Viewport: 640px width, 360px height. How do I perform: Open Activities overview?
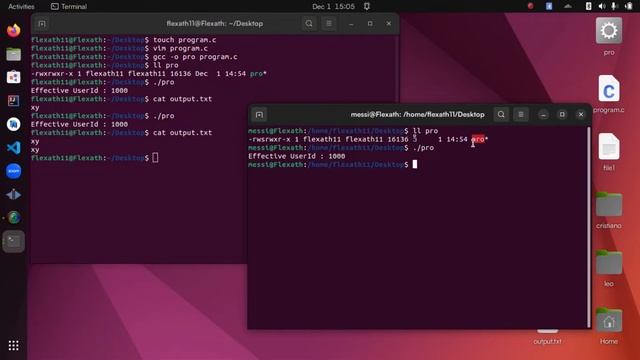click(21, 7)
